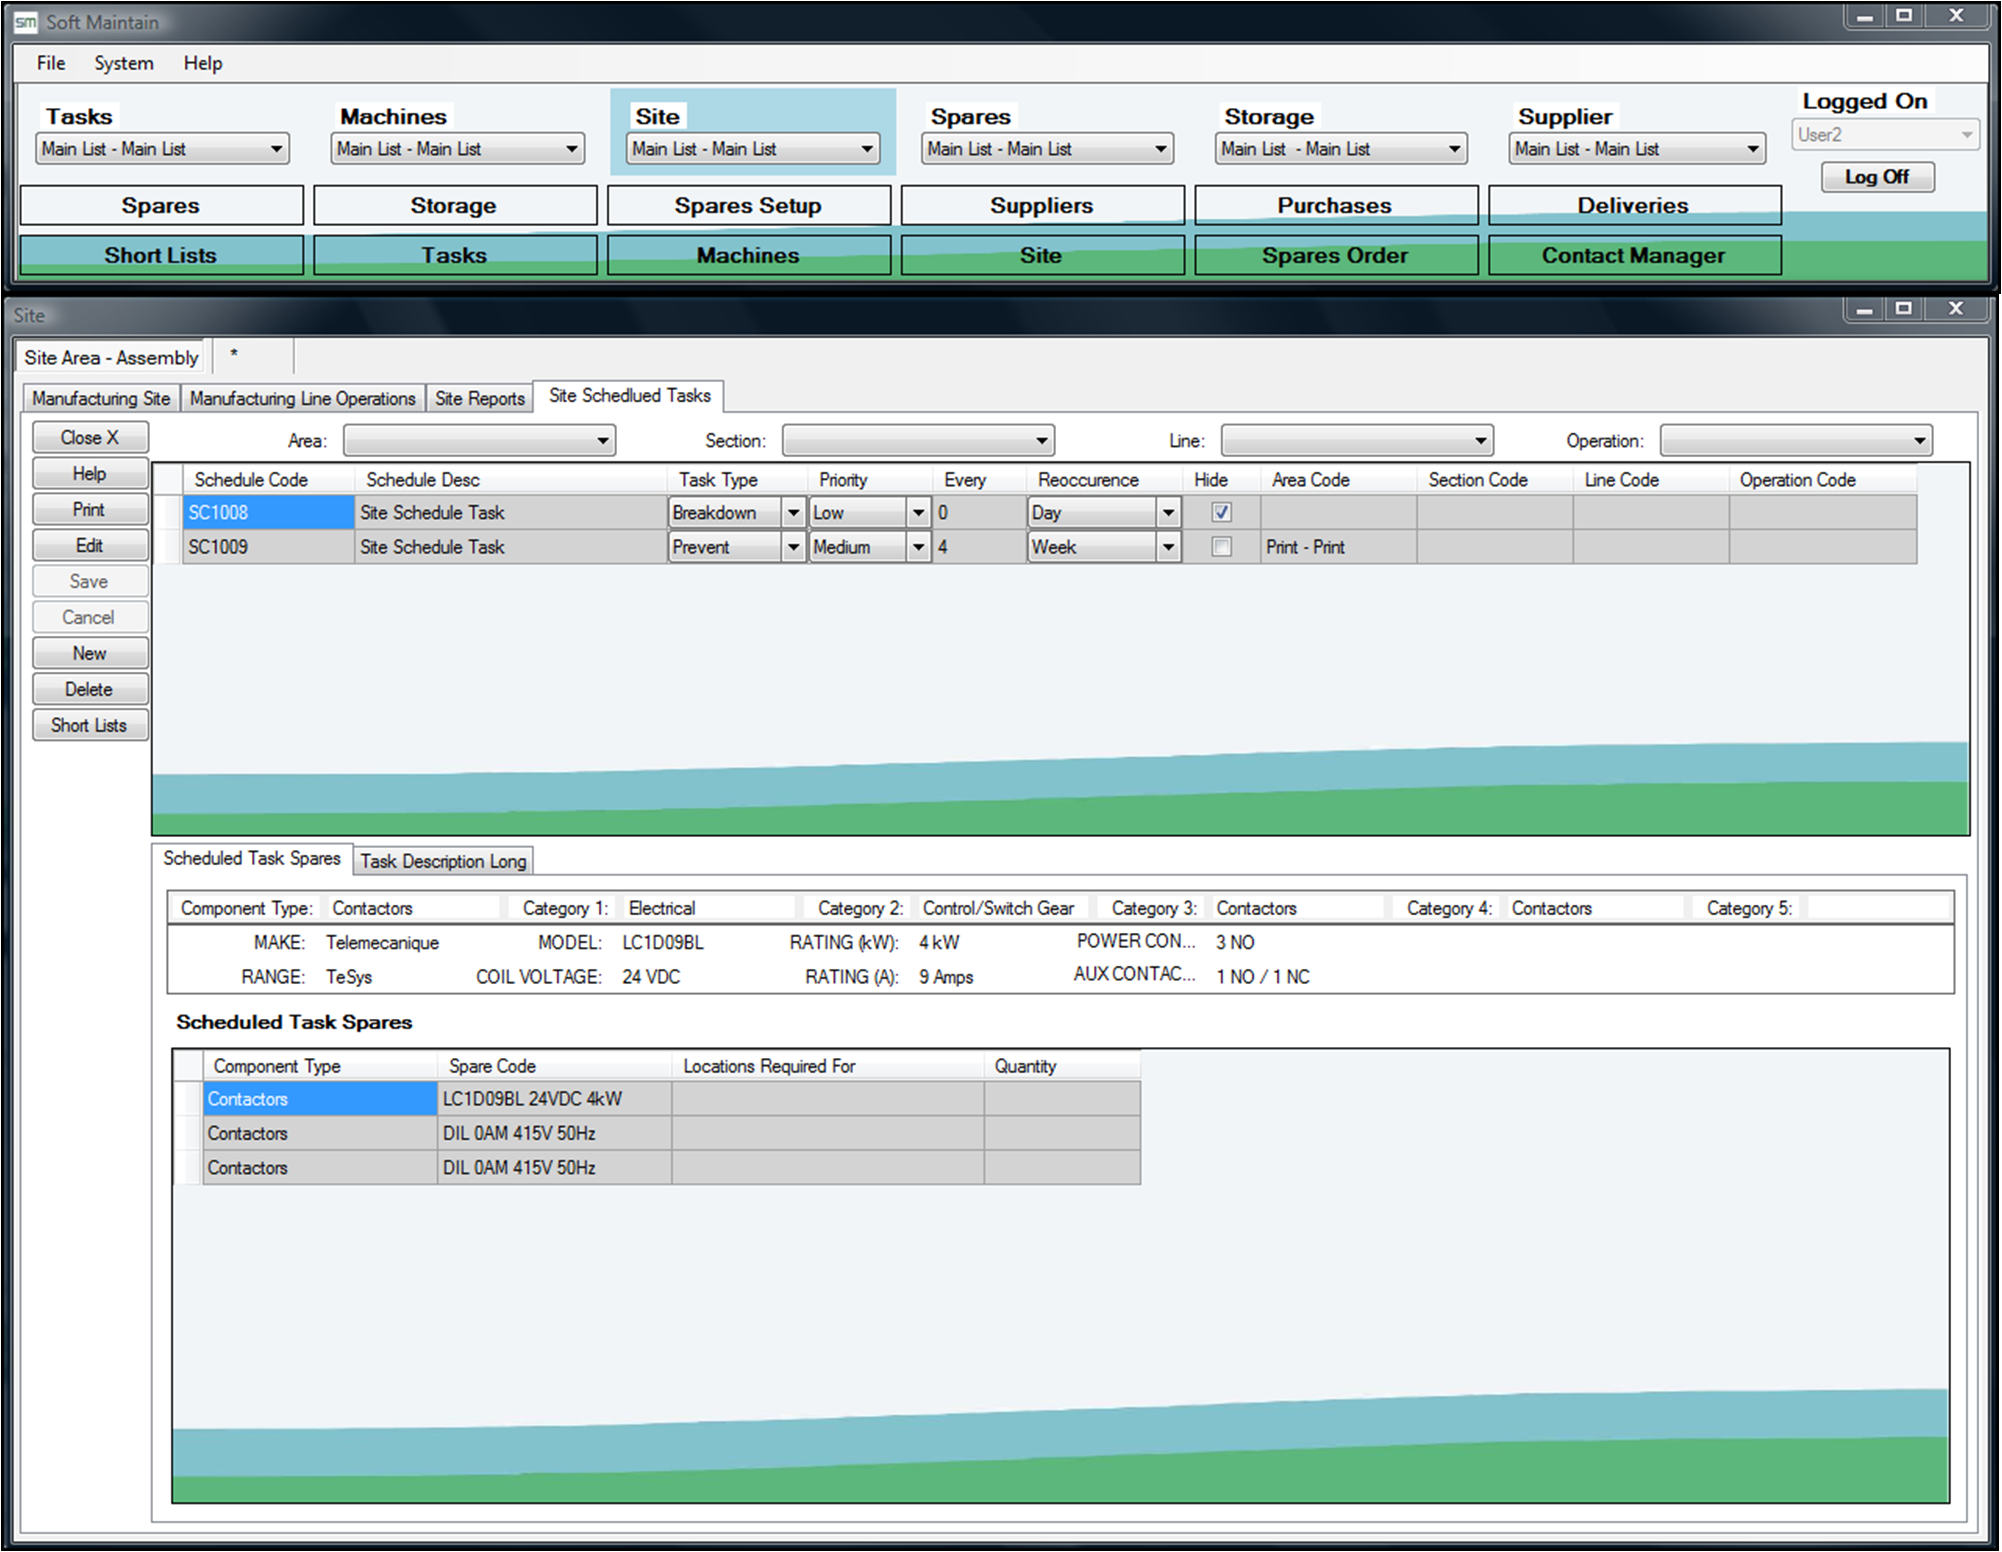2002x1552 pixels.
Task: Open green Machines module button
Action: click(x=748, y=255)
